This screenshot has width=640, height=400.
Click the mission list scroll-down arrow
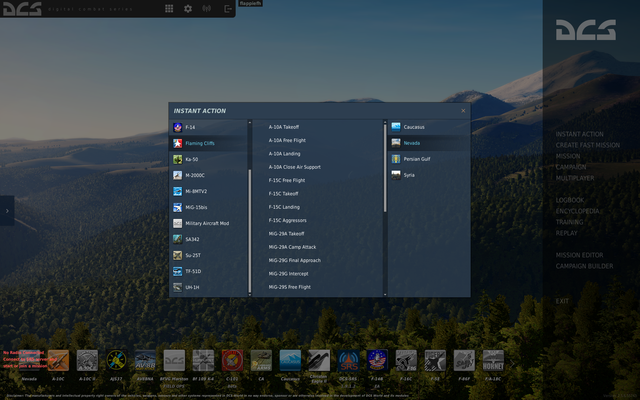click(x=385, y=294)
